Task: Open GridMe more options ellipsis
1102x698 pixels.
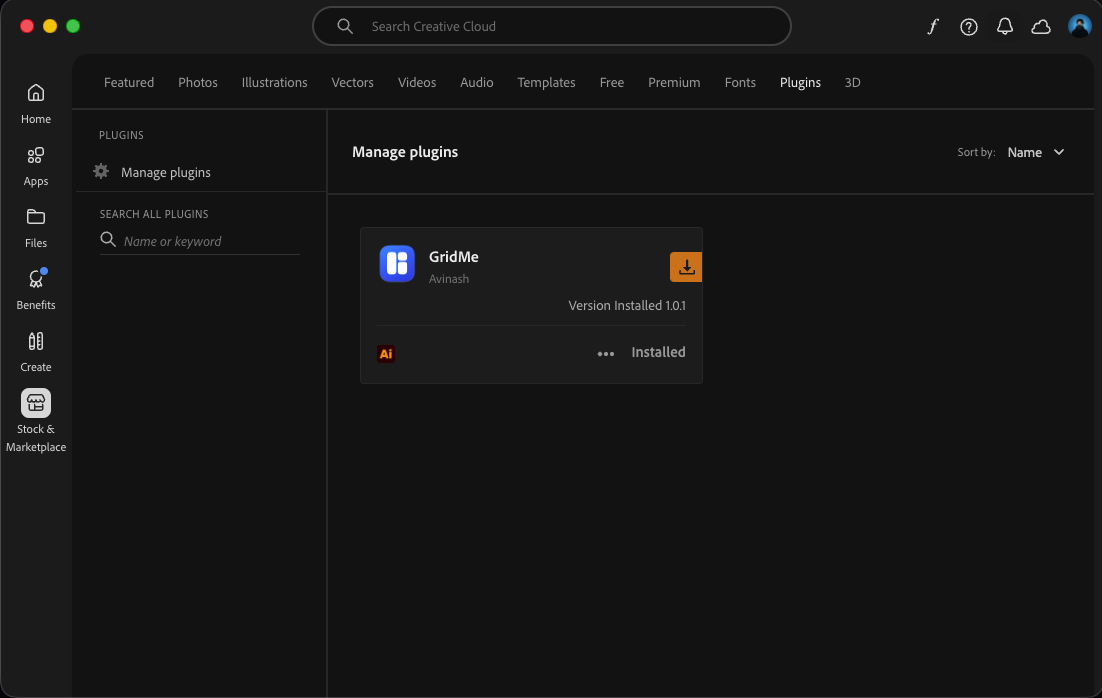Action: tap(606, 354)
